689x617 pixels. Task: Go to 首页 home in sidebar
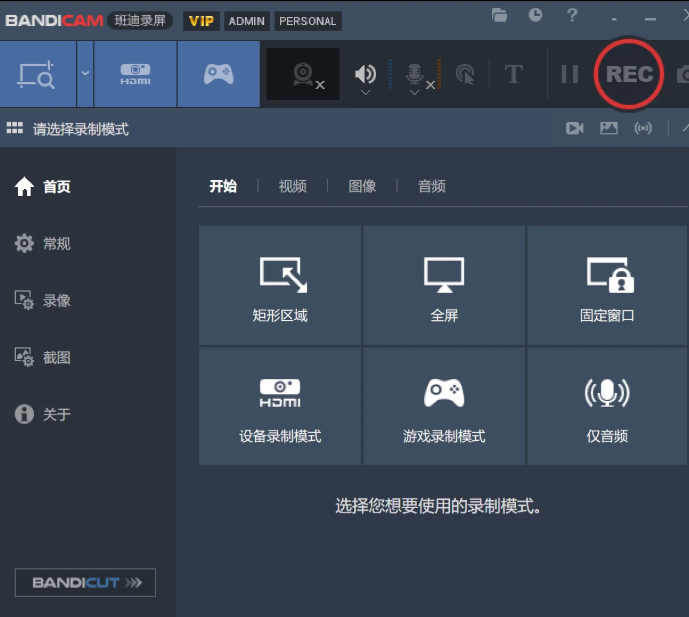43,186
